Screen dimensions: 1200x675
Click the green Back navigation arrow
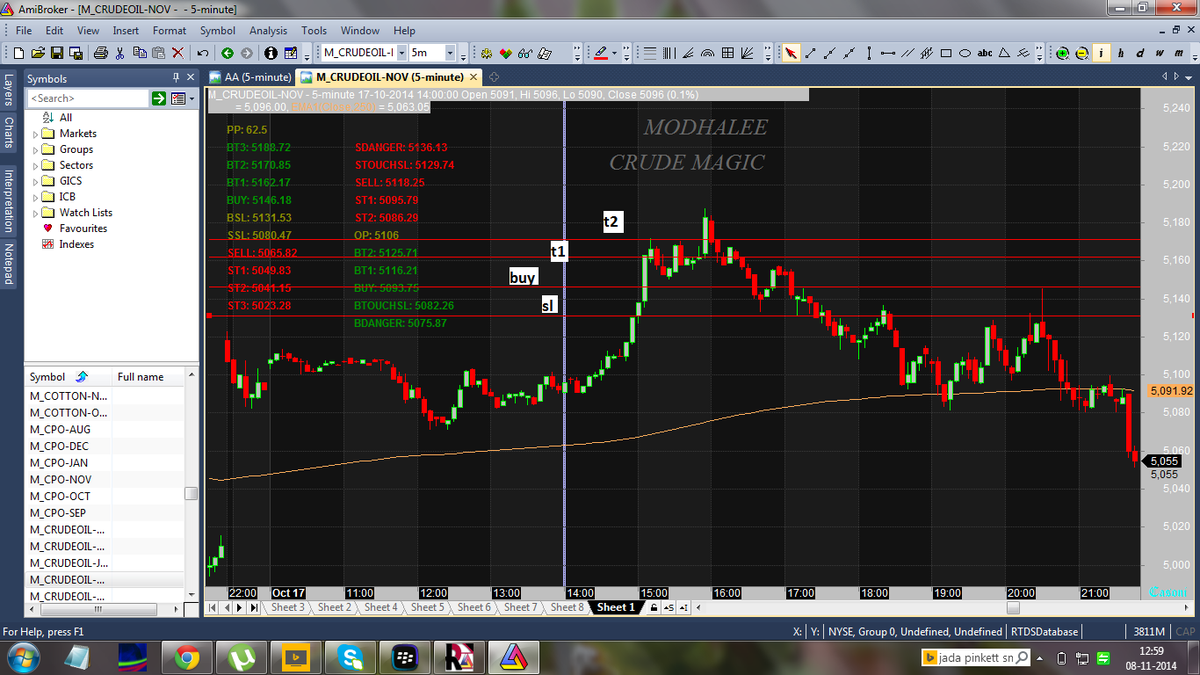click(x=228, y=53)
